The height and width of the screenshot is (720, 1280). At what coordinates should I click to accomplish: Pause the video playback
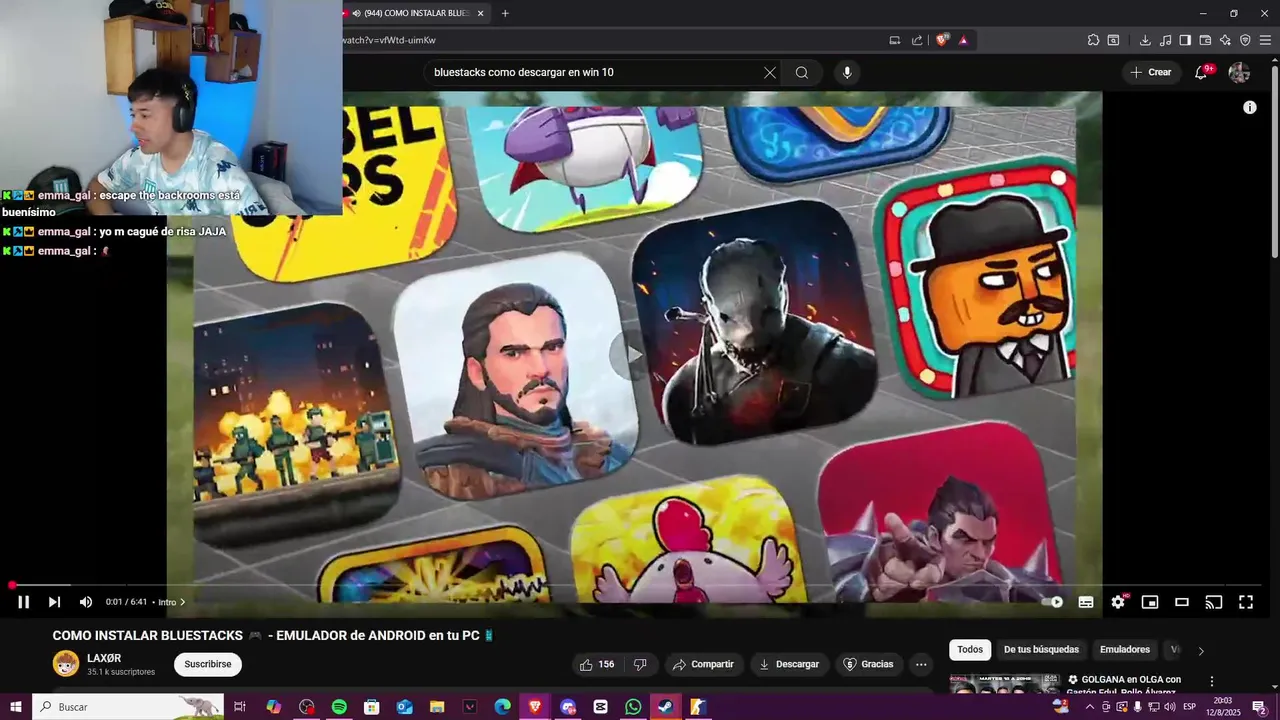tap(24, 602)
